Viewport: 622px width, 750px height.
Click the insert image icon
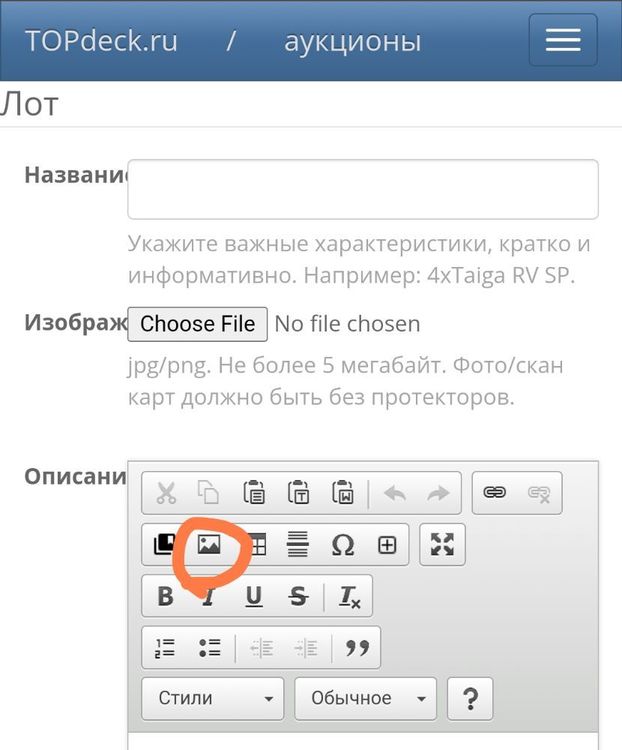tap(209, 544)
